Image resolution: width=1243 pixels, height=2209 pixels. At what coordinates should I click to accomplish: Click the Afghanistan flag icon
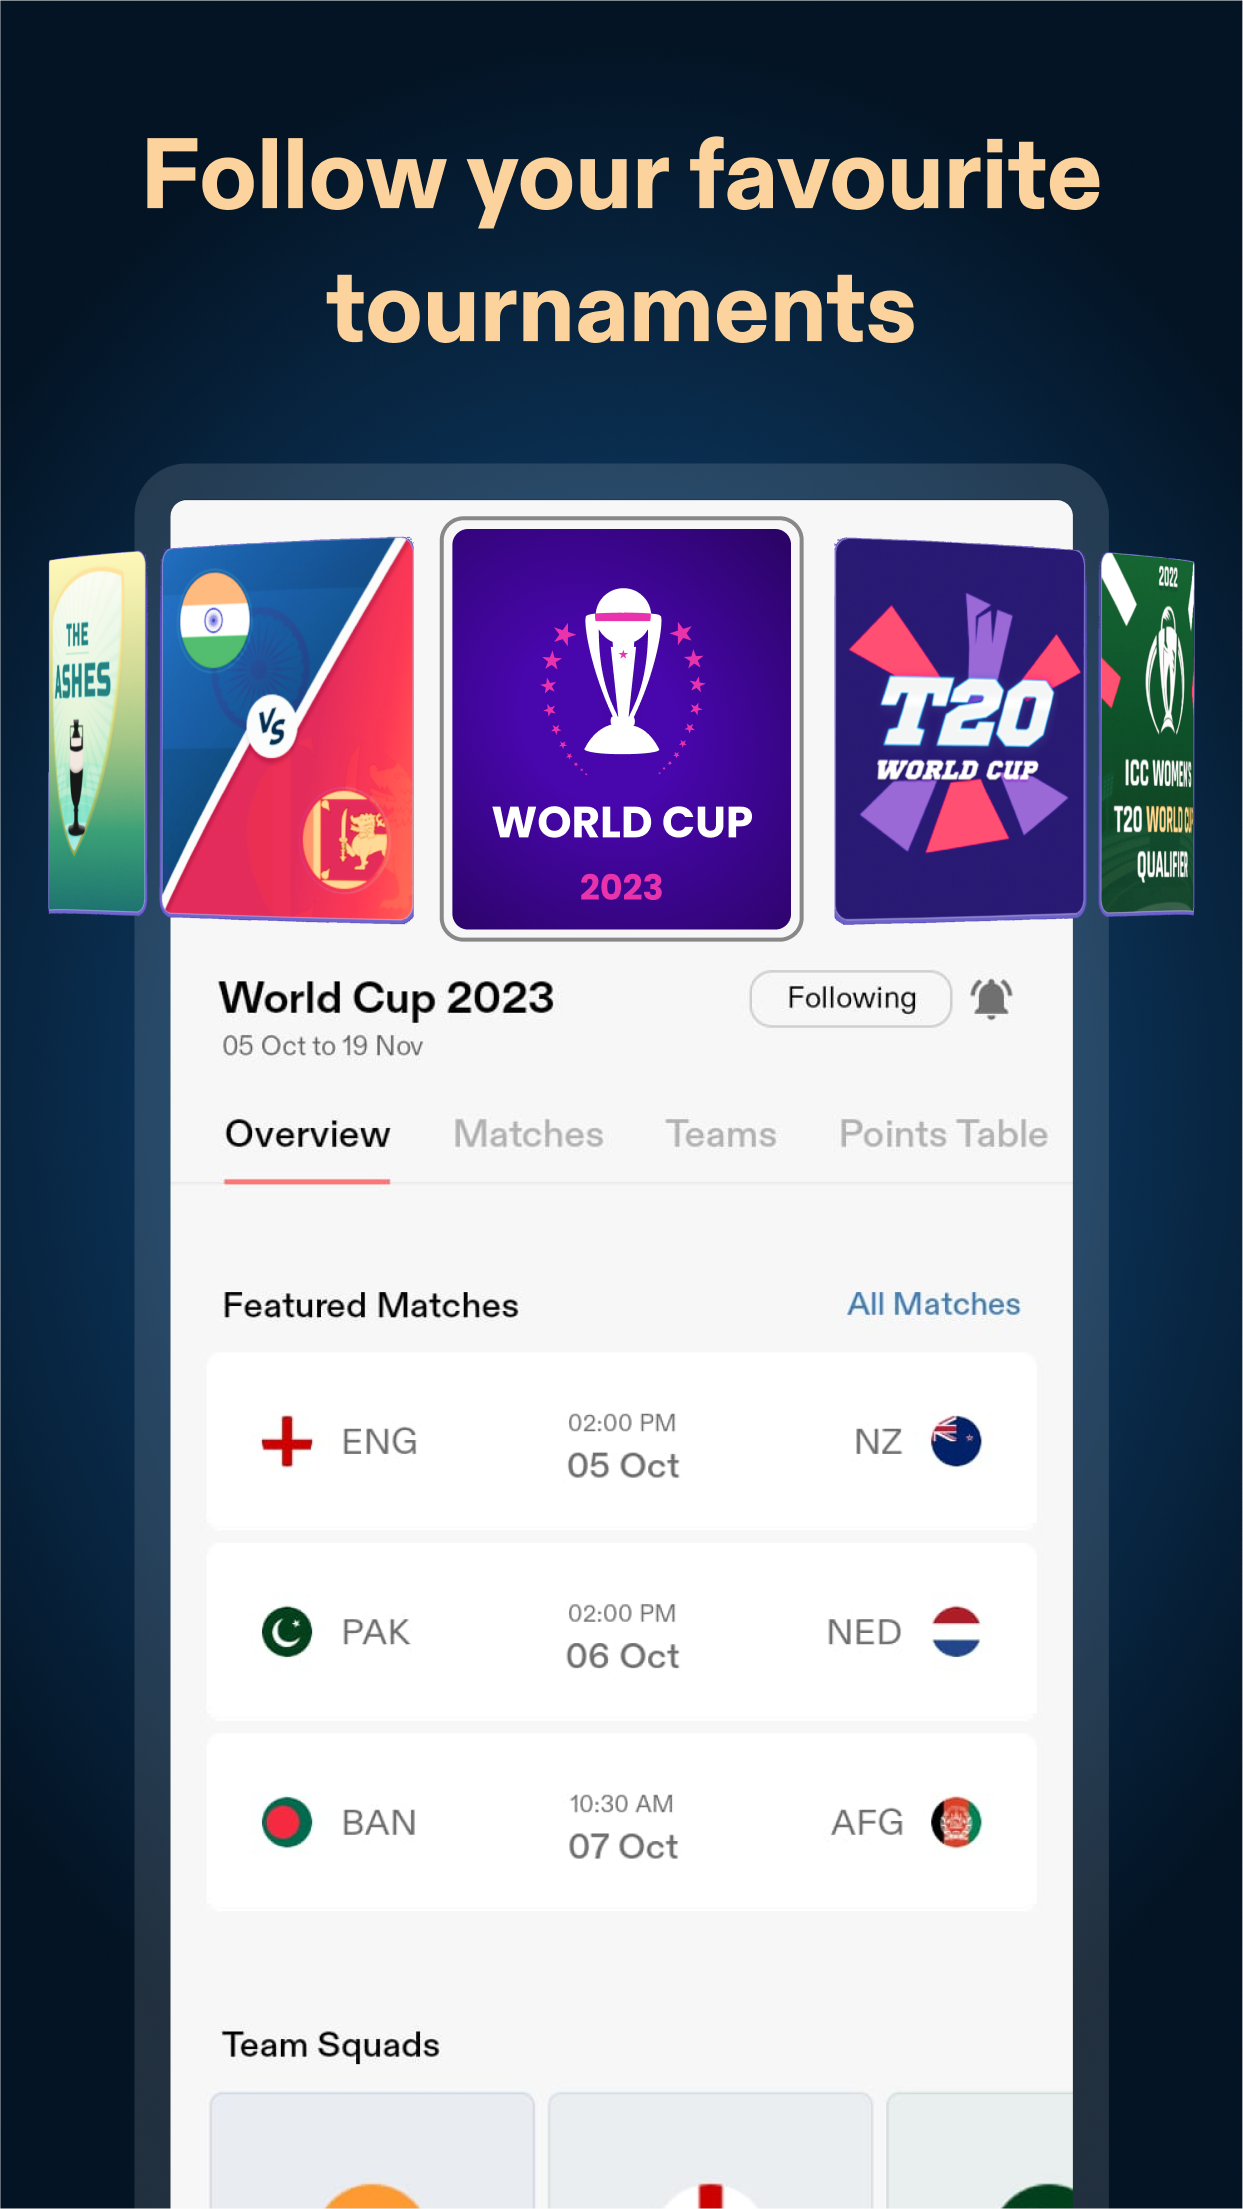pos(956,1822)
